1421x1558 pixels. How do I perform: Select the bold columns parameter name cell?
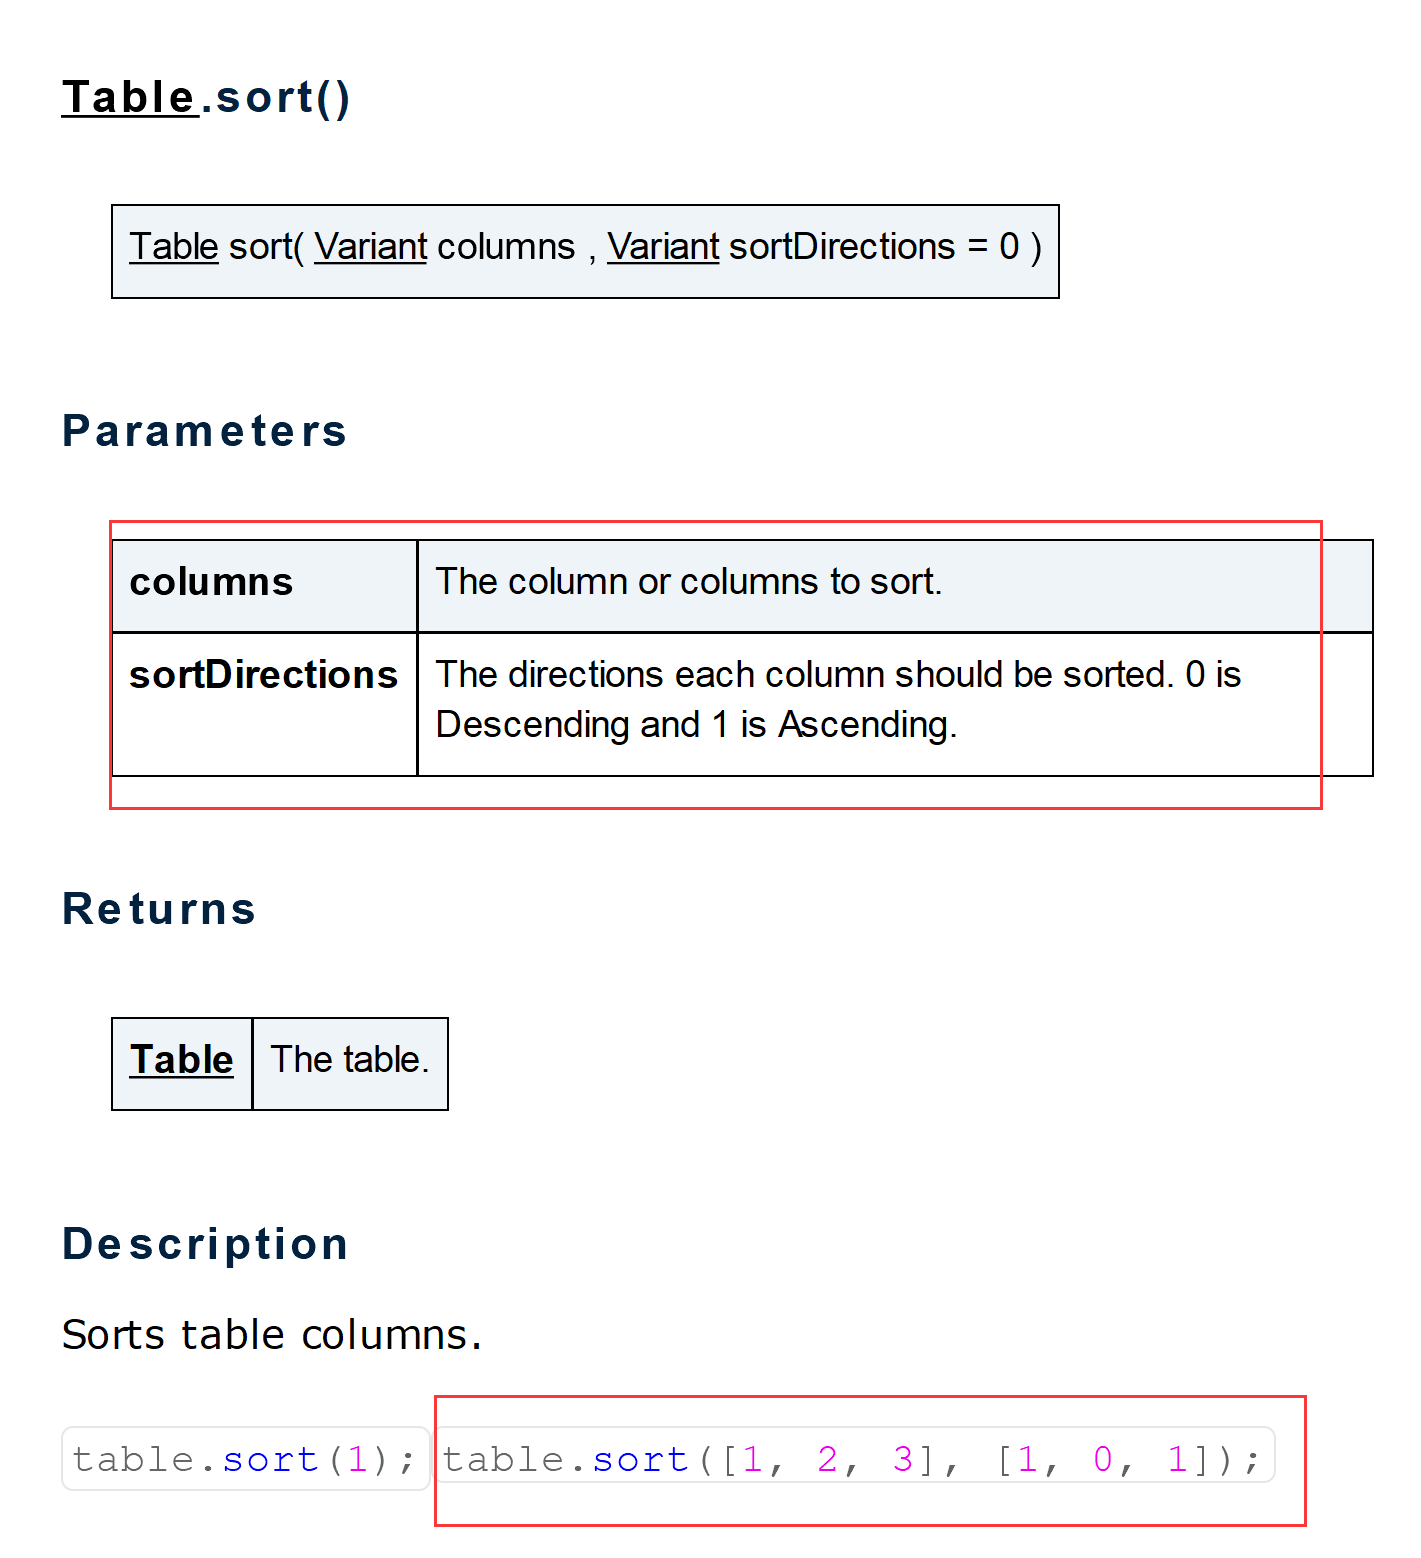pos(211,582)
